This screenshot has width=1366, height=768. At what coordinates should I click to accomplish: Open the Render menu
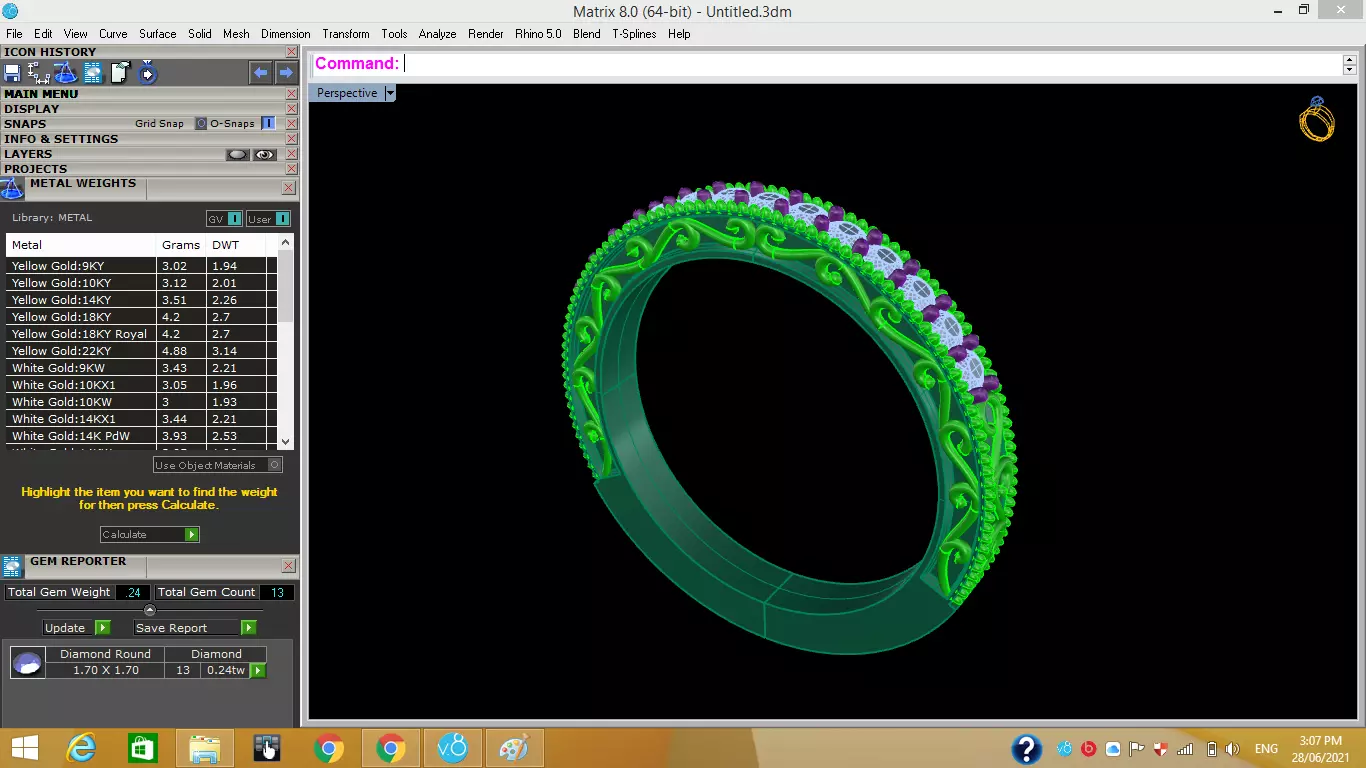pyautogui.click(x=486, y=34)
